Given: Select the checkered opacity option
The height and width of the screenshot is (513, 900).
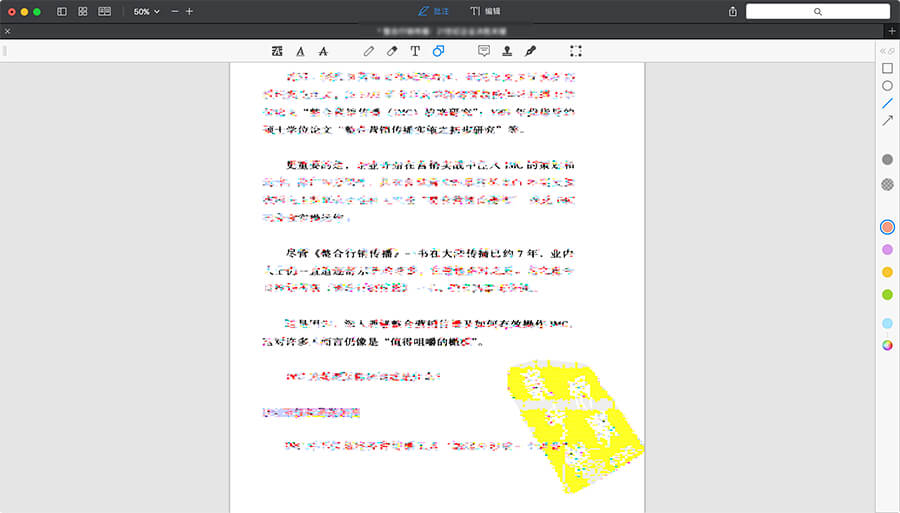Looking at the screenshot, I should tap(887, 184).
